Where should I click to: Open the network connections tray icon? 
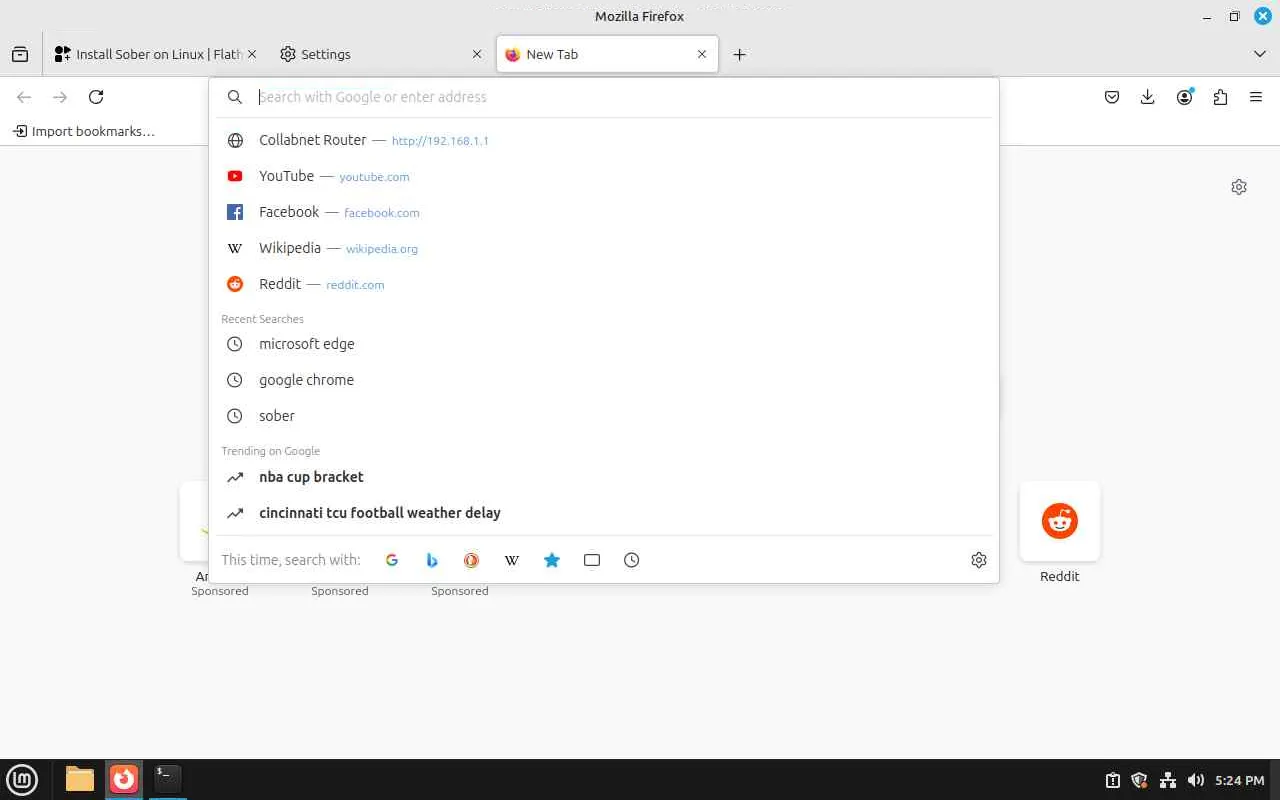pyautogui.click(x=1167, y=780)
